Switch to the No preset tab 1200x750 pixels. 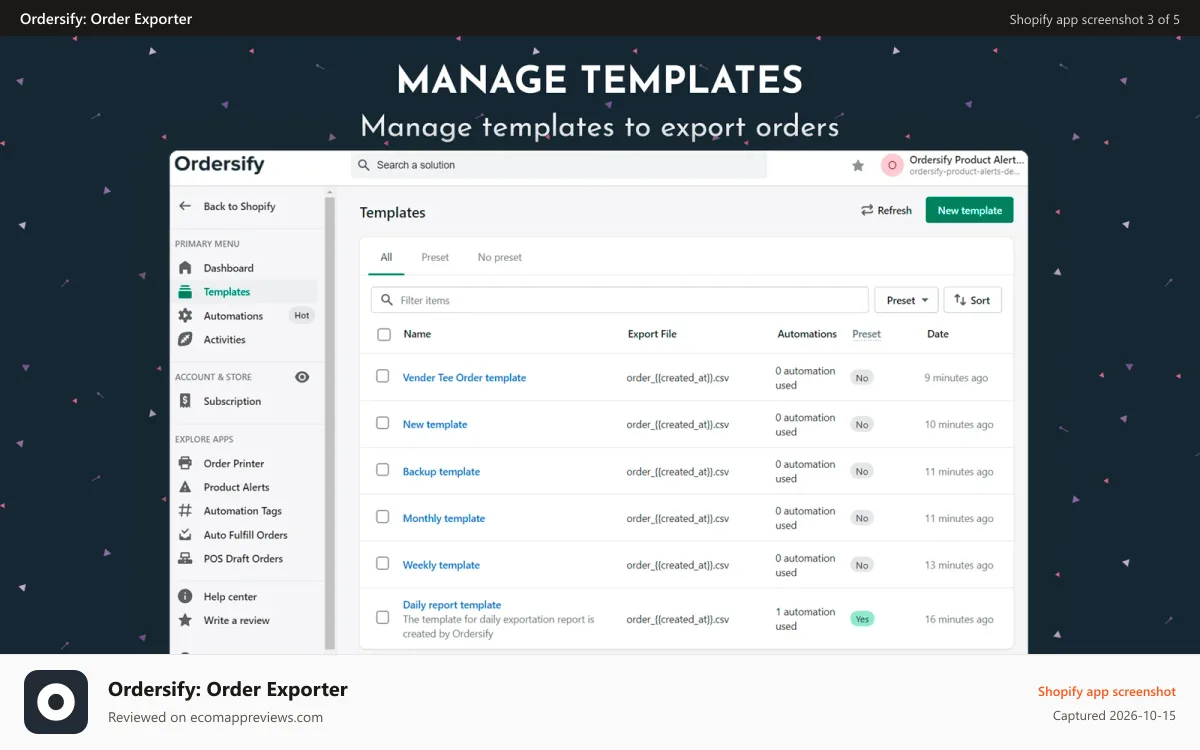coord(500,257)
